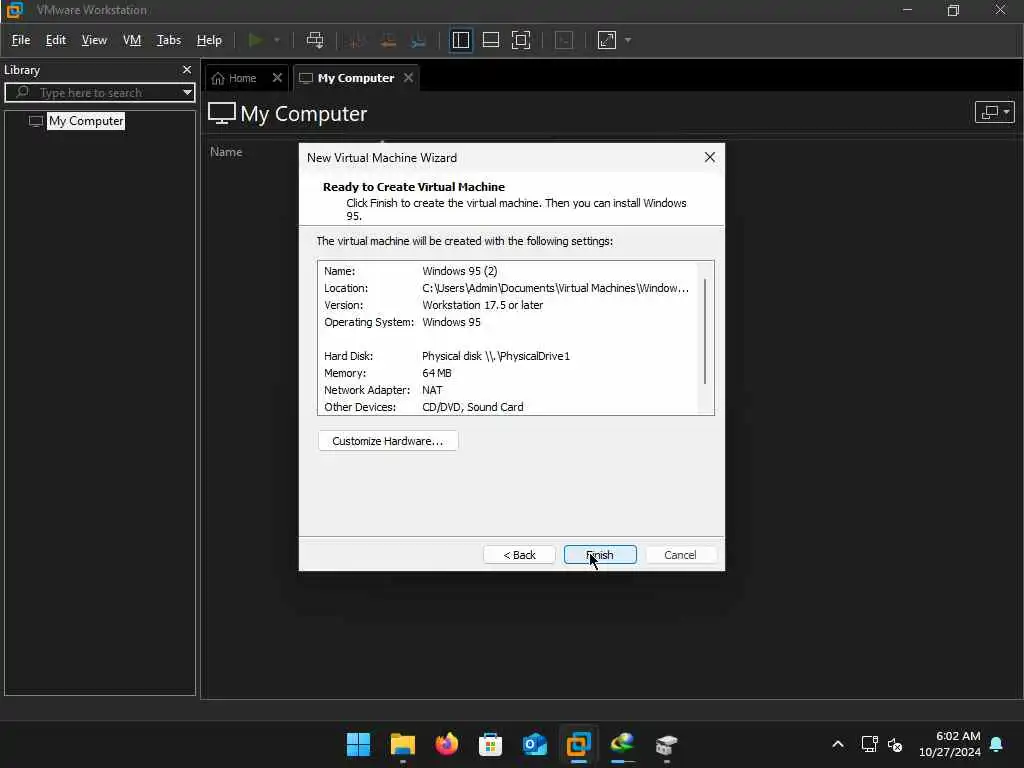Screen dimensions: 1024x768
Task: Cancel the New Virtual Machine Wizard
Action: tap(680, 554)
